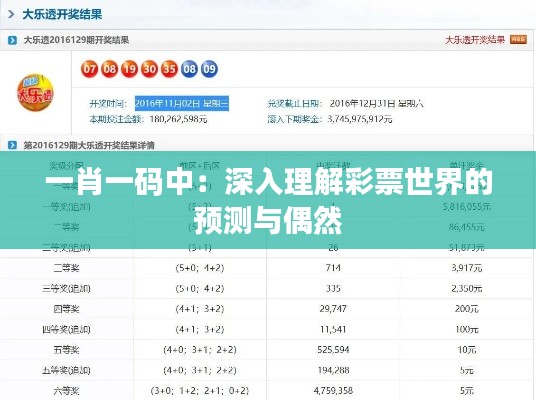Click the 兑奖截止日期 label

click(295, 103)
